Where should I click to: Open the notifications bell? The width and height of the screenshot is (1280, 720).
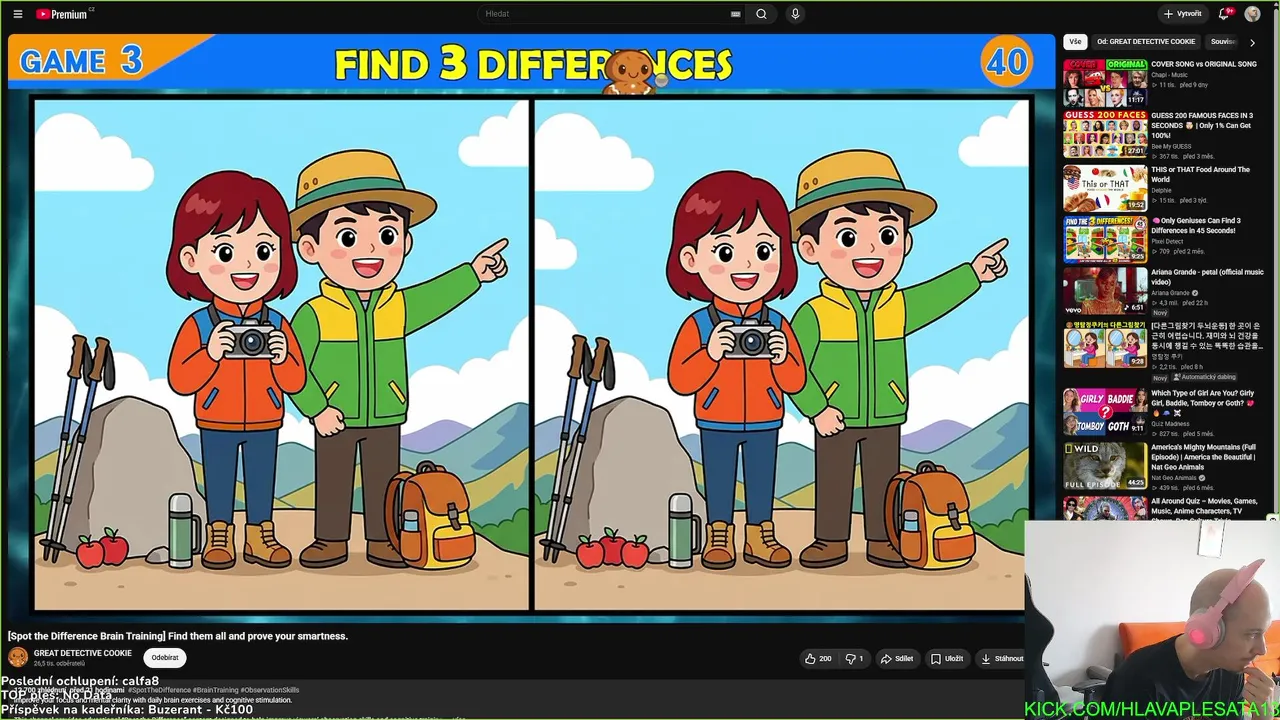tap(1224, 14)
